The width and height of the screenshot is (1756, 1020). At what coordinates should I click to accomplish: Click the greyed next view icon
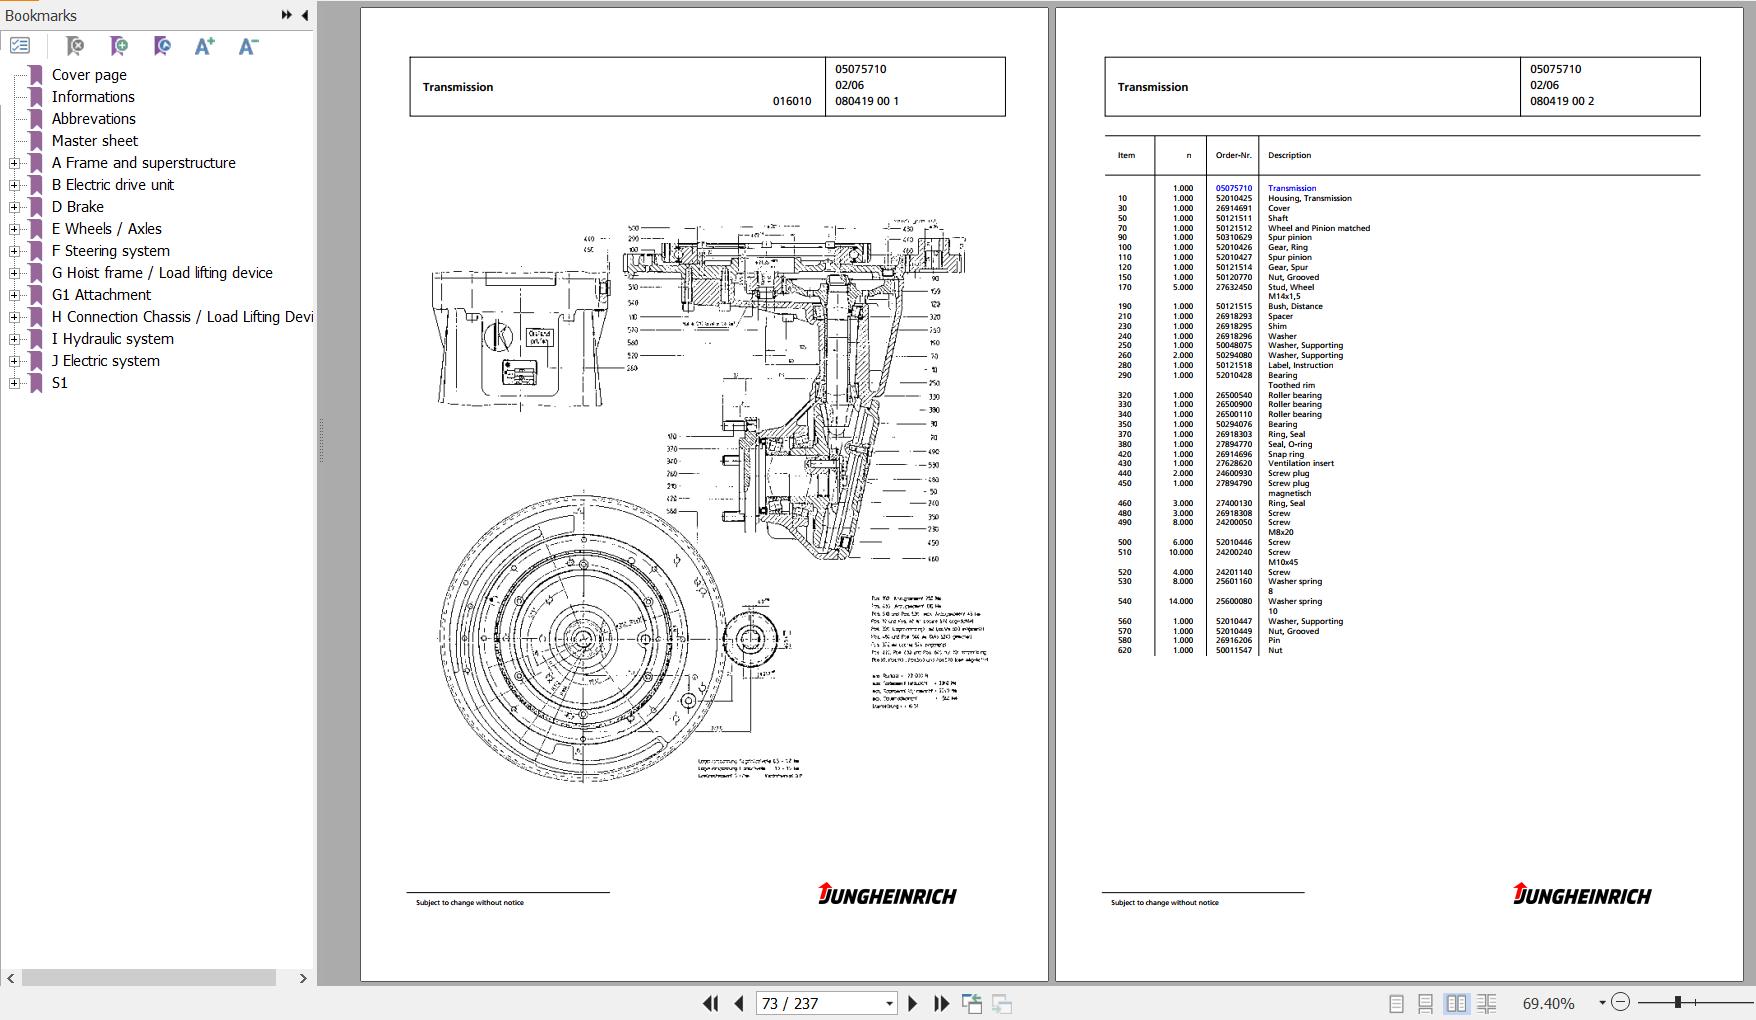tap(1002, 1003)
